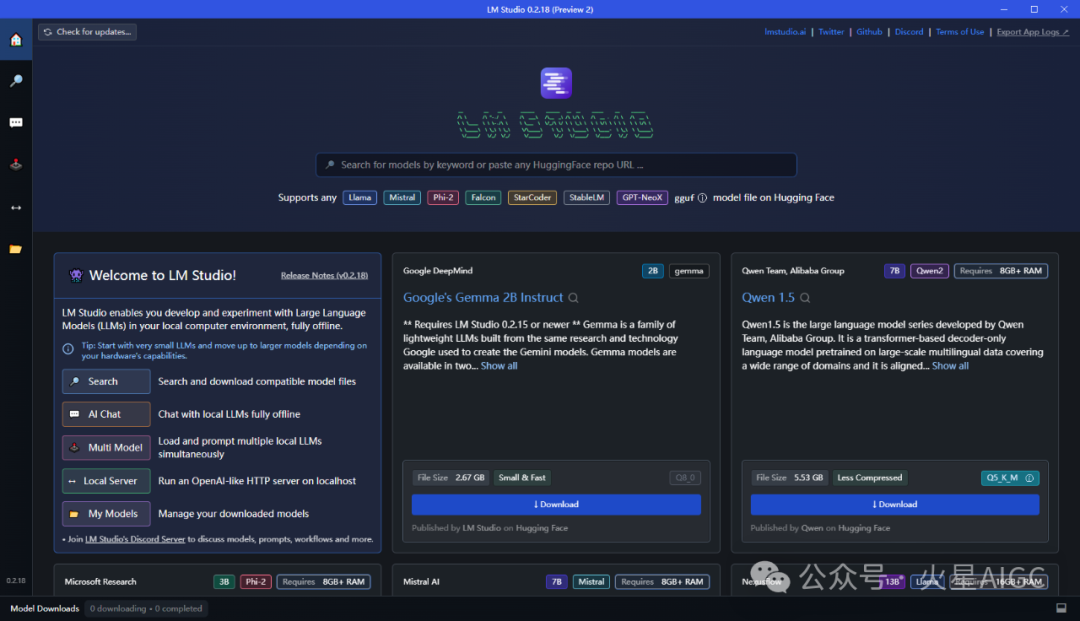Image resolution: width=1080 pixels, height=621 pixels.
Task: Click the 'Less Compressed' label on Qwen card
Action: [870, 478]
